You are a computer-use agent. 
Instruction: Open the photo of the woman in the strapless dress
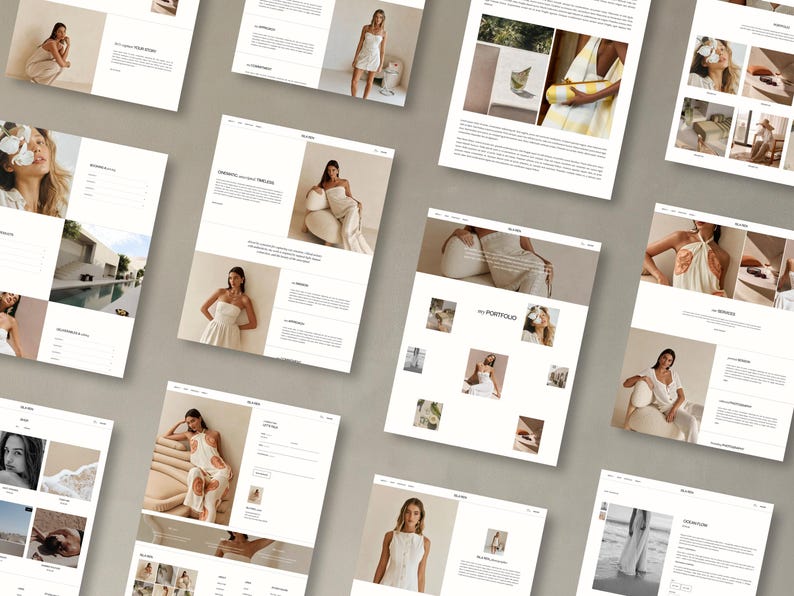coord(228,304)
